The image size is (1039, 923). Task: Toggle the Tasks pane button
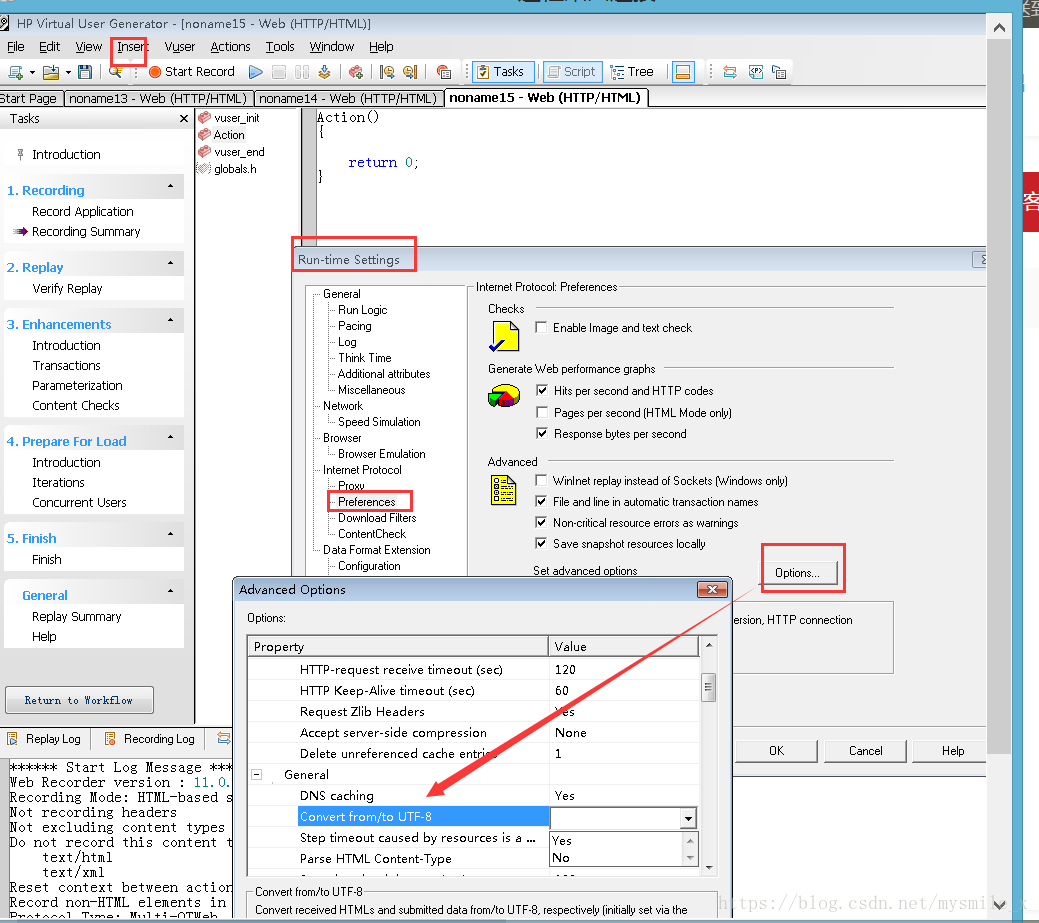[503, 72]
